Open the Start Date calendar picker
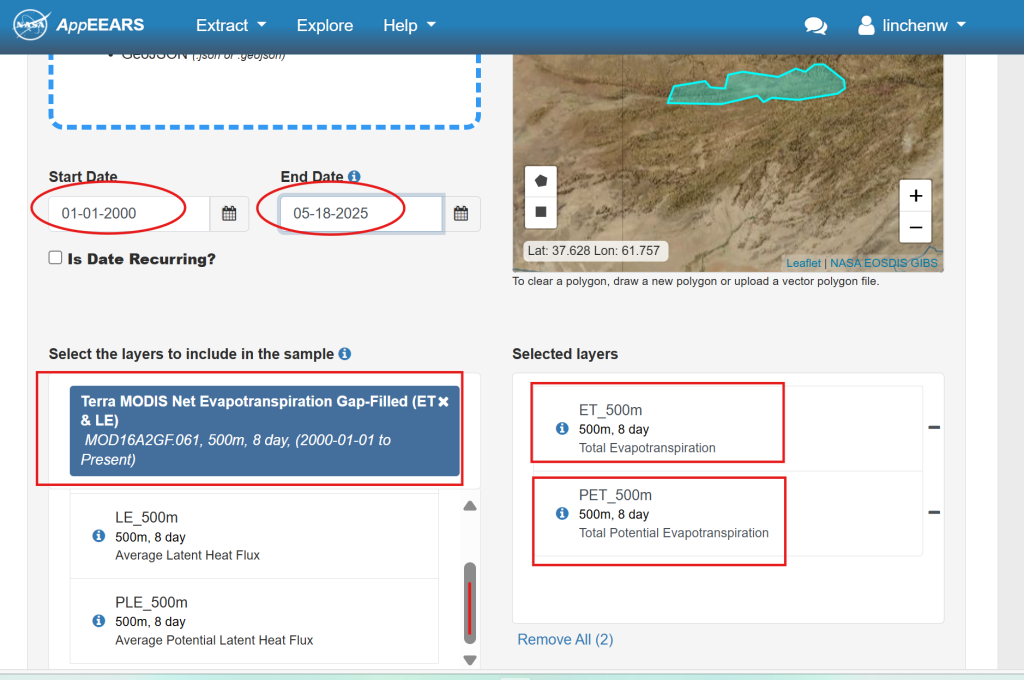The height and width of the screenshot is (680, 1024). click(x=229, y=214)
